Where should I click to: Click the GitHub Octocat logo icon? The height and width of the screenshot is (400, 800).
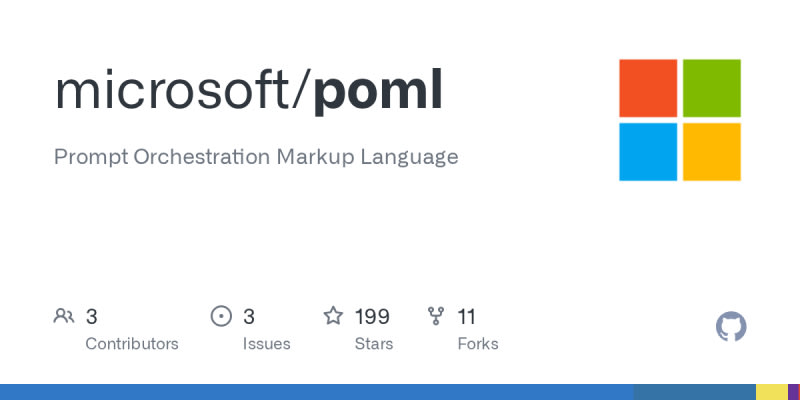pos(732,327)
